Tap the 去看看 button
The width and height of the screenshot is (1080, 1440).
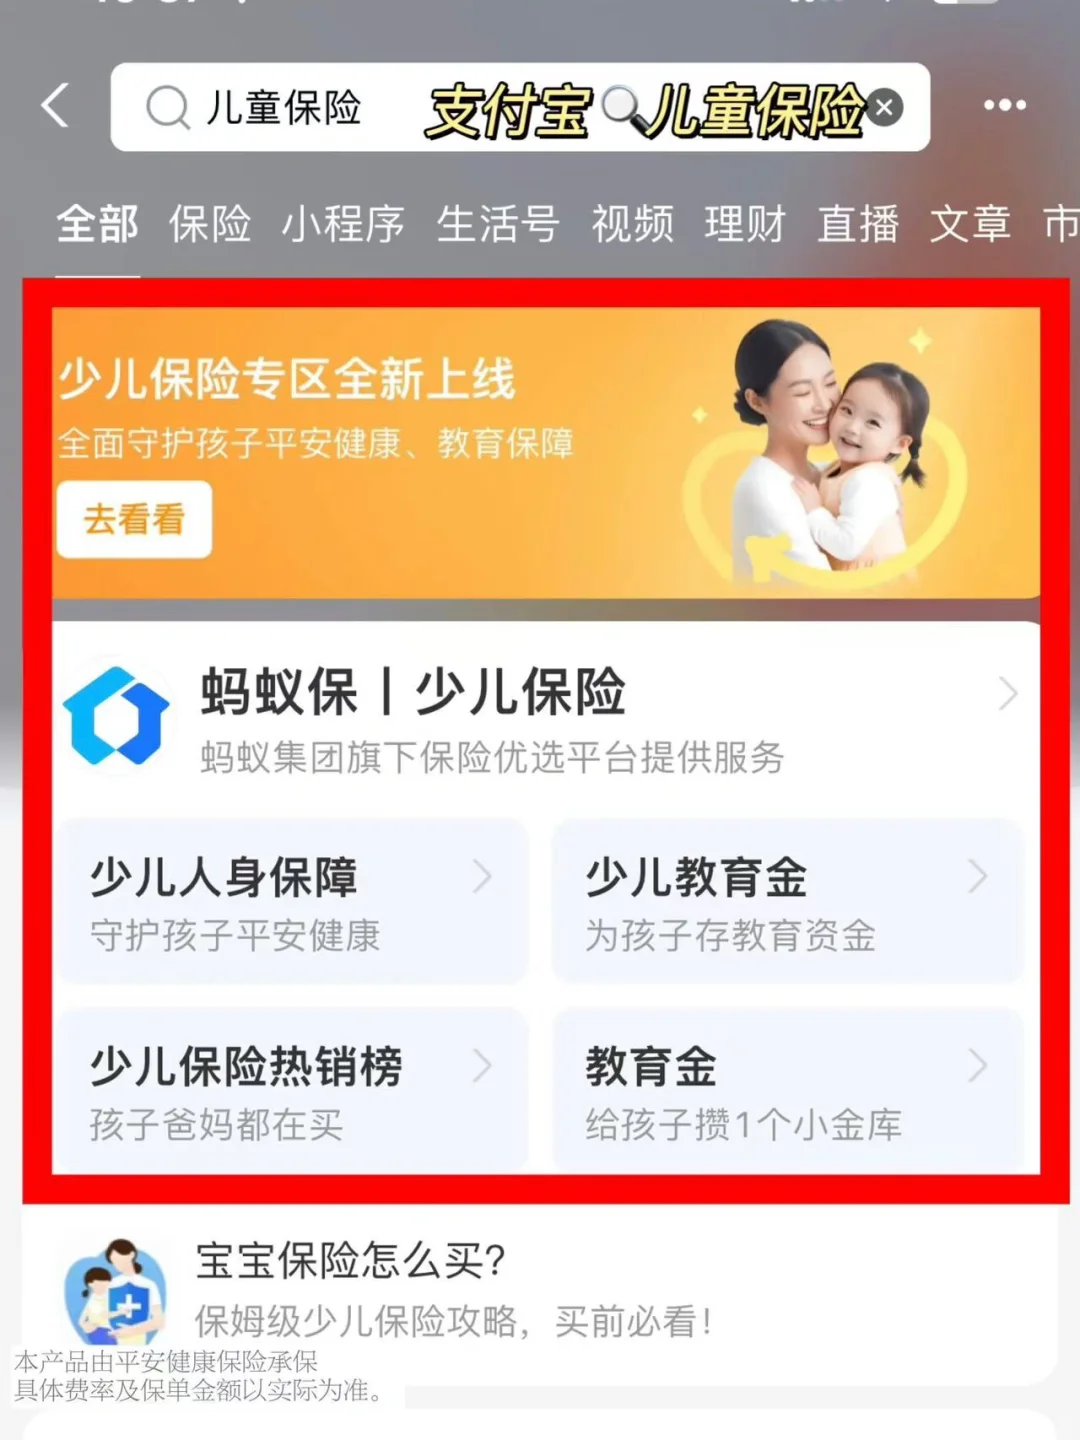(134, 519)
